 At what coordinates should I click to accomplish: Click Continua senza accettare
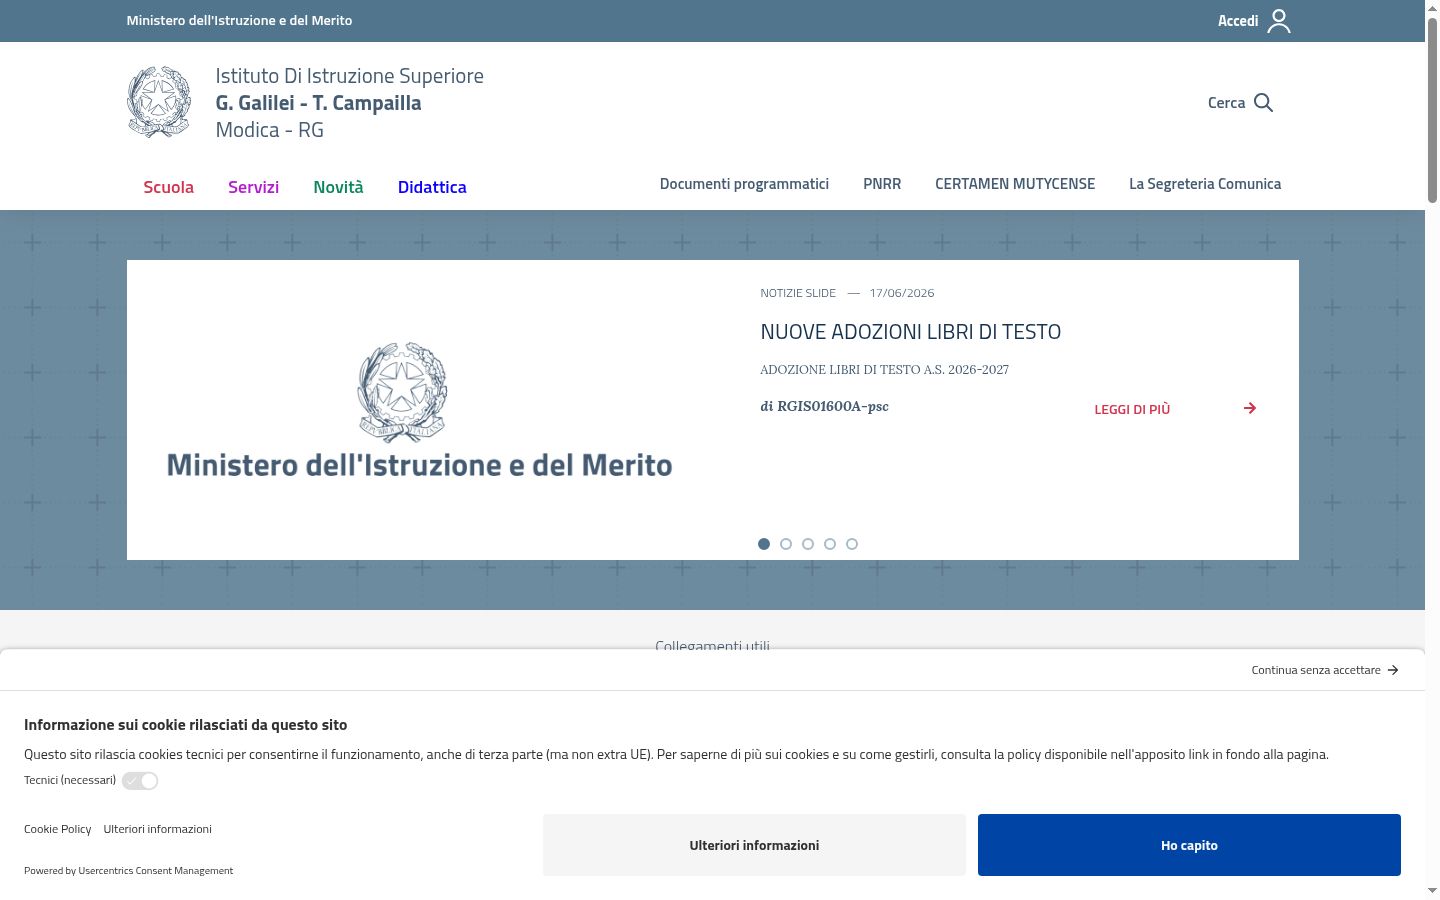[x=1316, y=670]
